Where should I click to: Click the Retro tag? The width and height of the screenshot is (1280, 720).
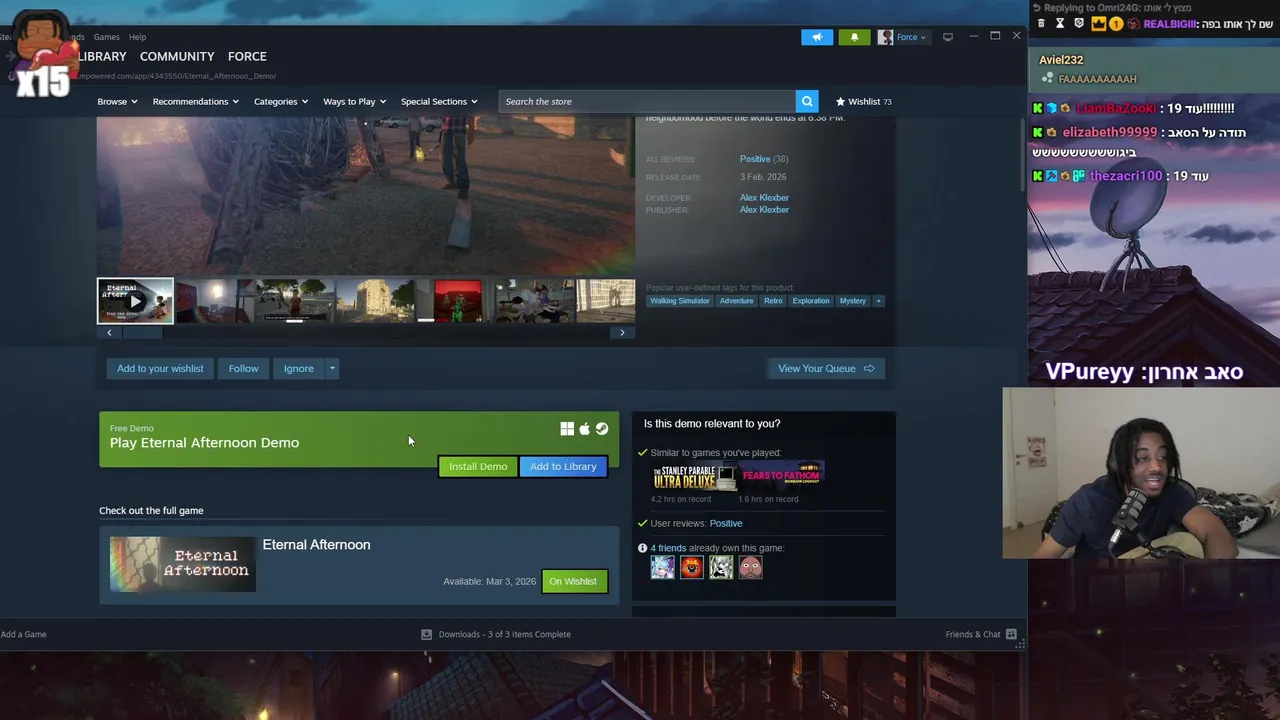coord(773,301)
